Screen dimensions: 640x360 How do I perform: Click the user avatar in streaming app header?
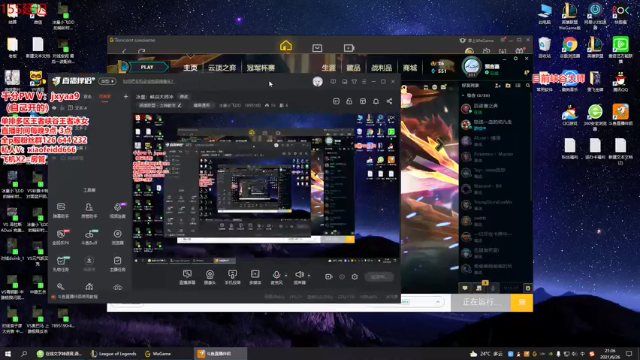click(x=318, y=82)
